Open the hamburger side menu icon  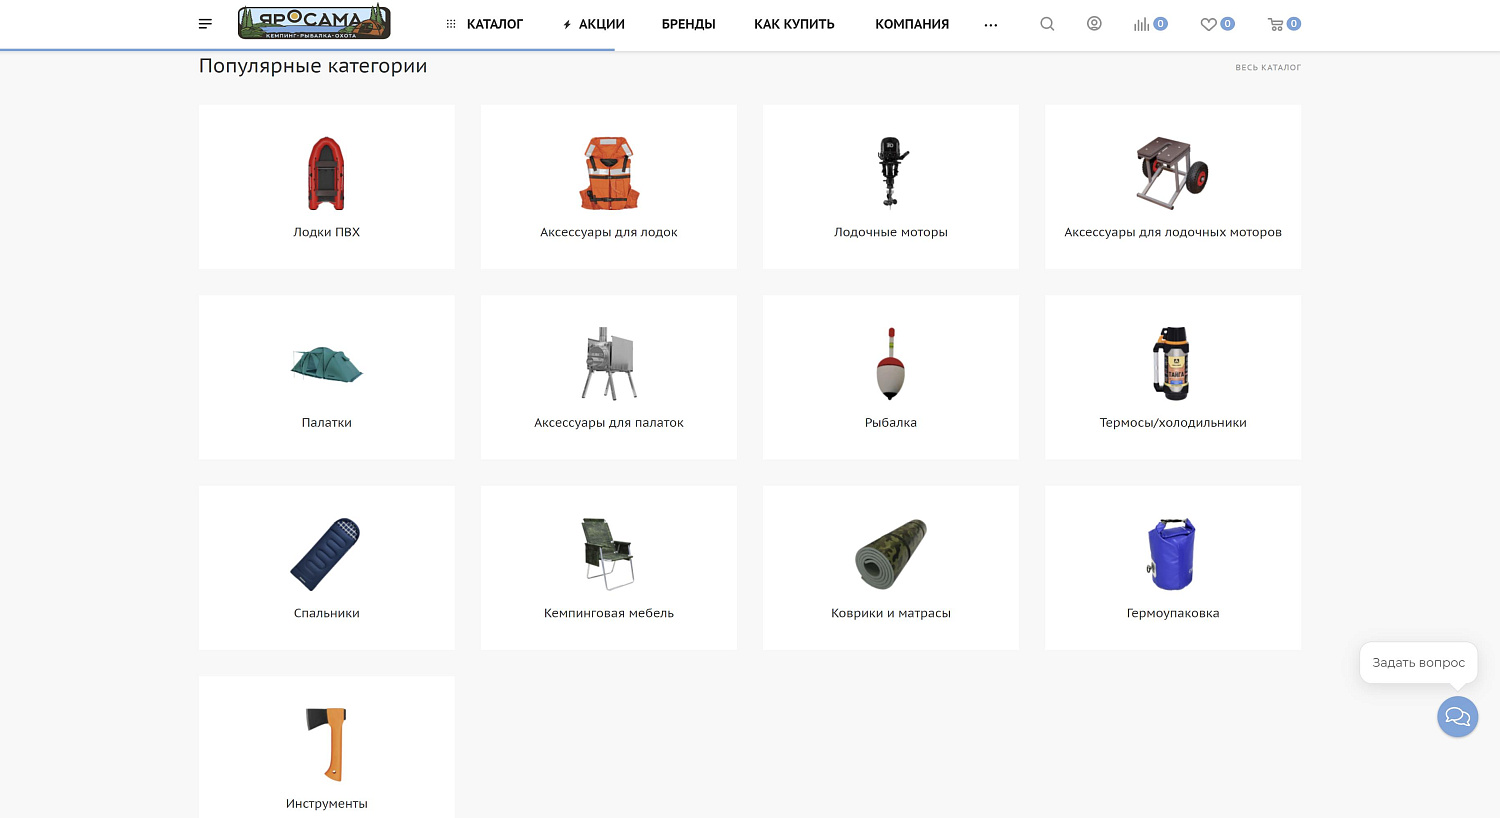click(205, 24)
